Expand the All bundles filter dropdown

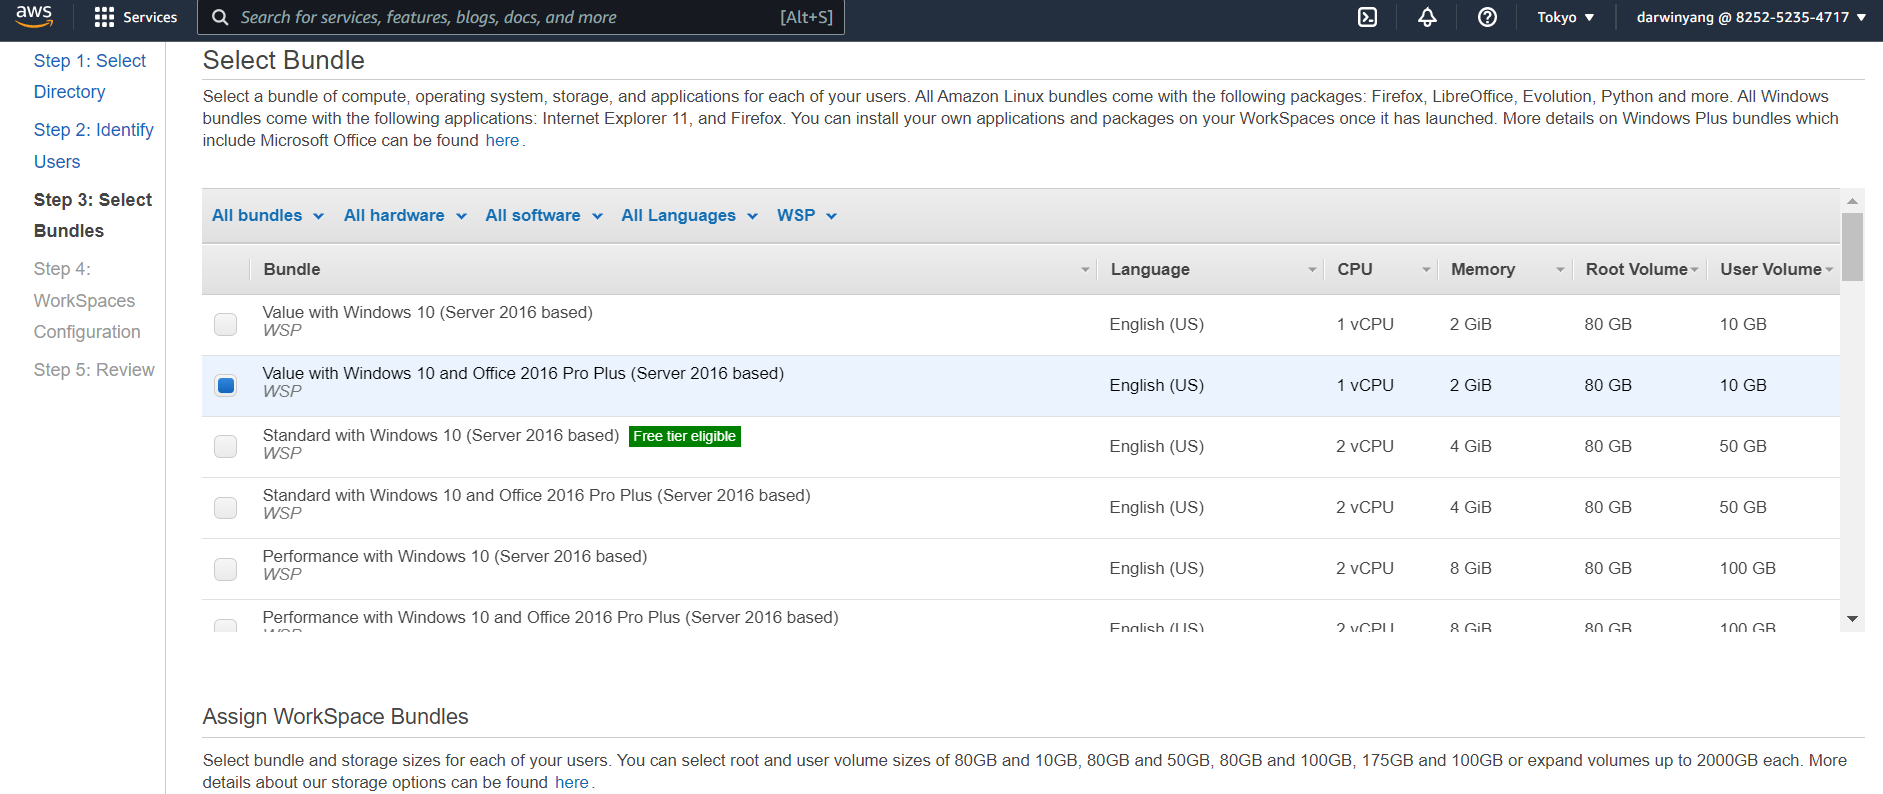267,216
